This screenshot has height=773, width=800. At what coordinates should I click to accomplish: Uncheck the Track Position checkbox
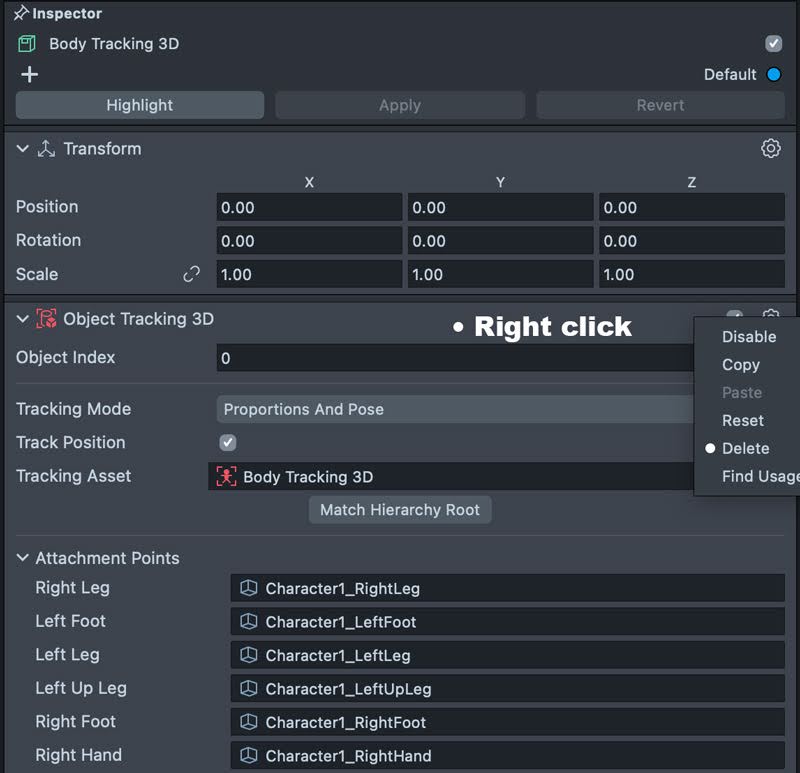(x=228, y=443)
